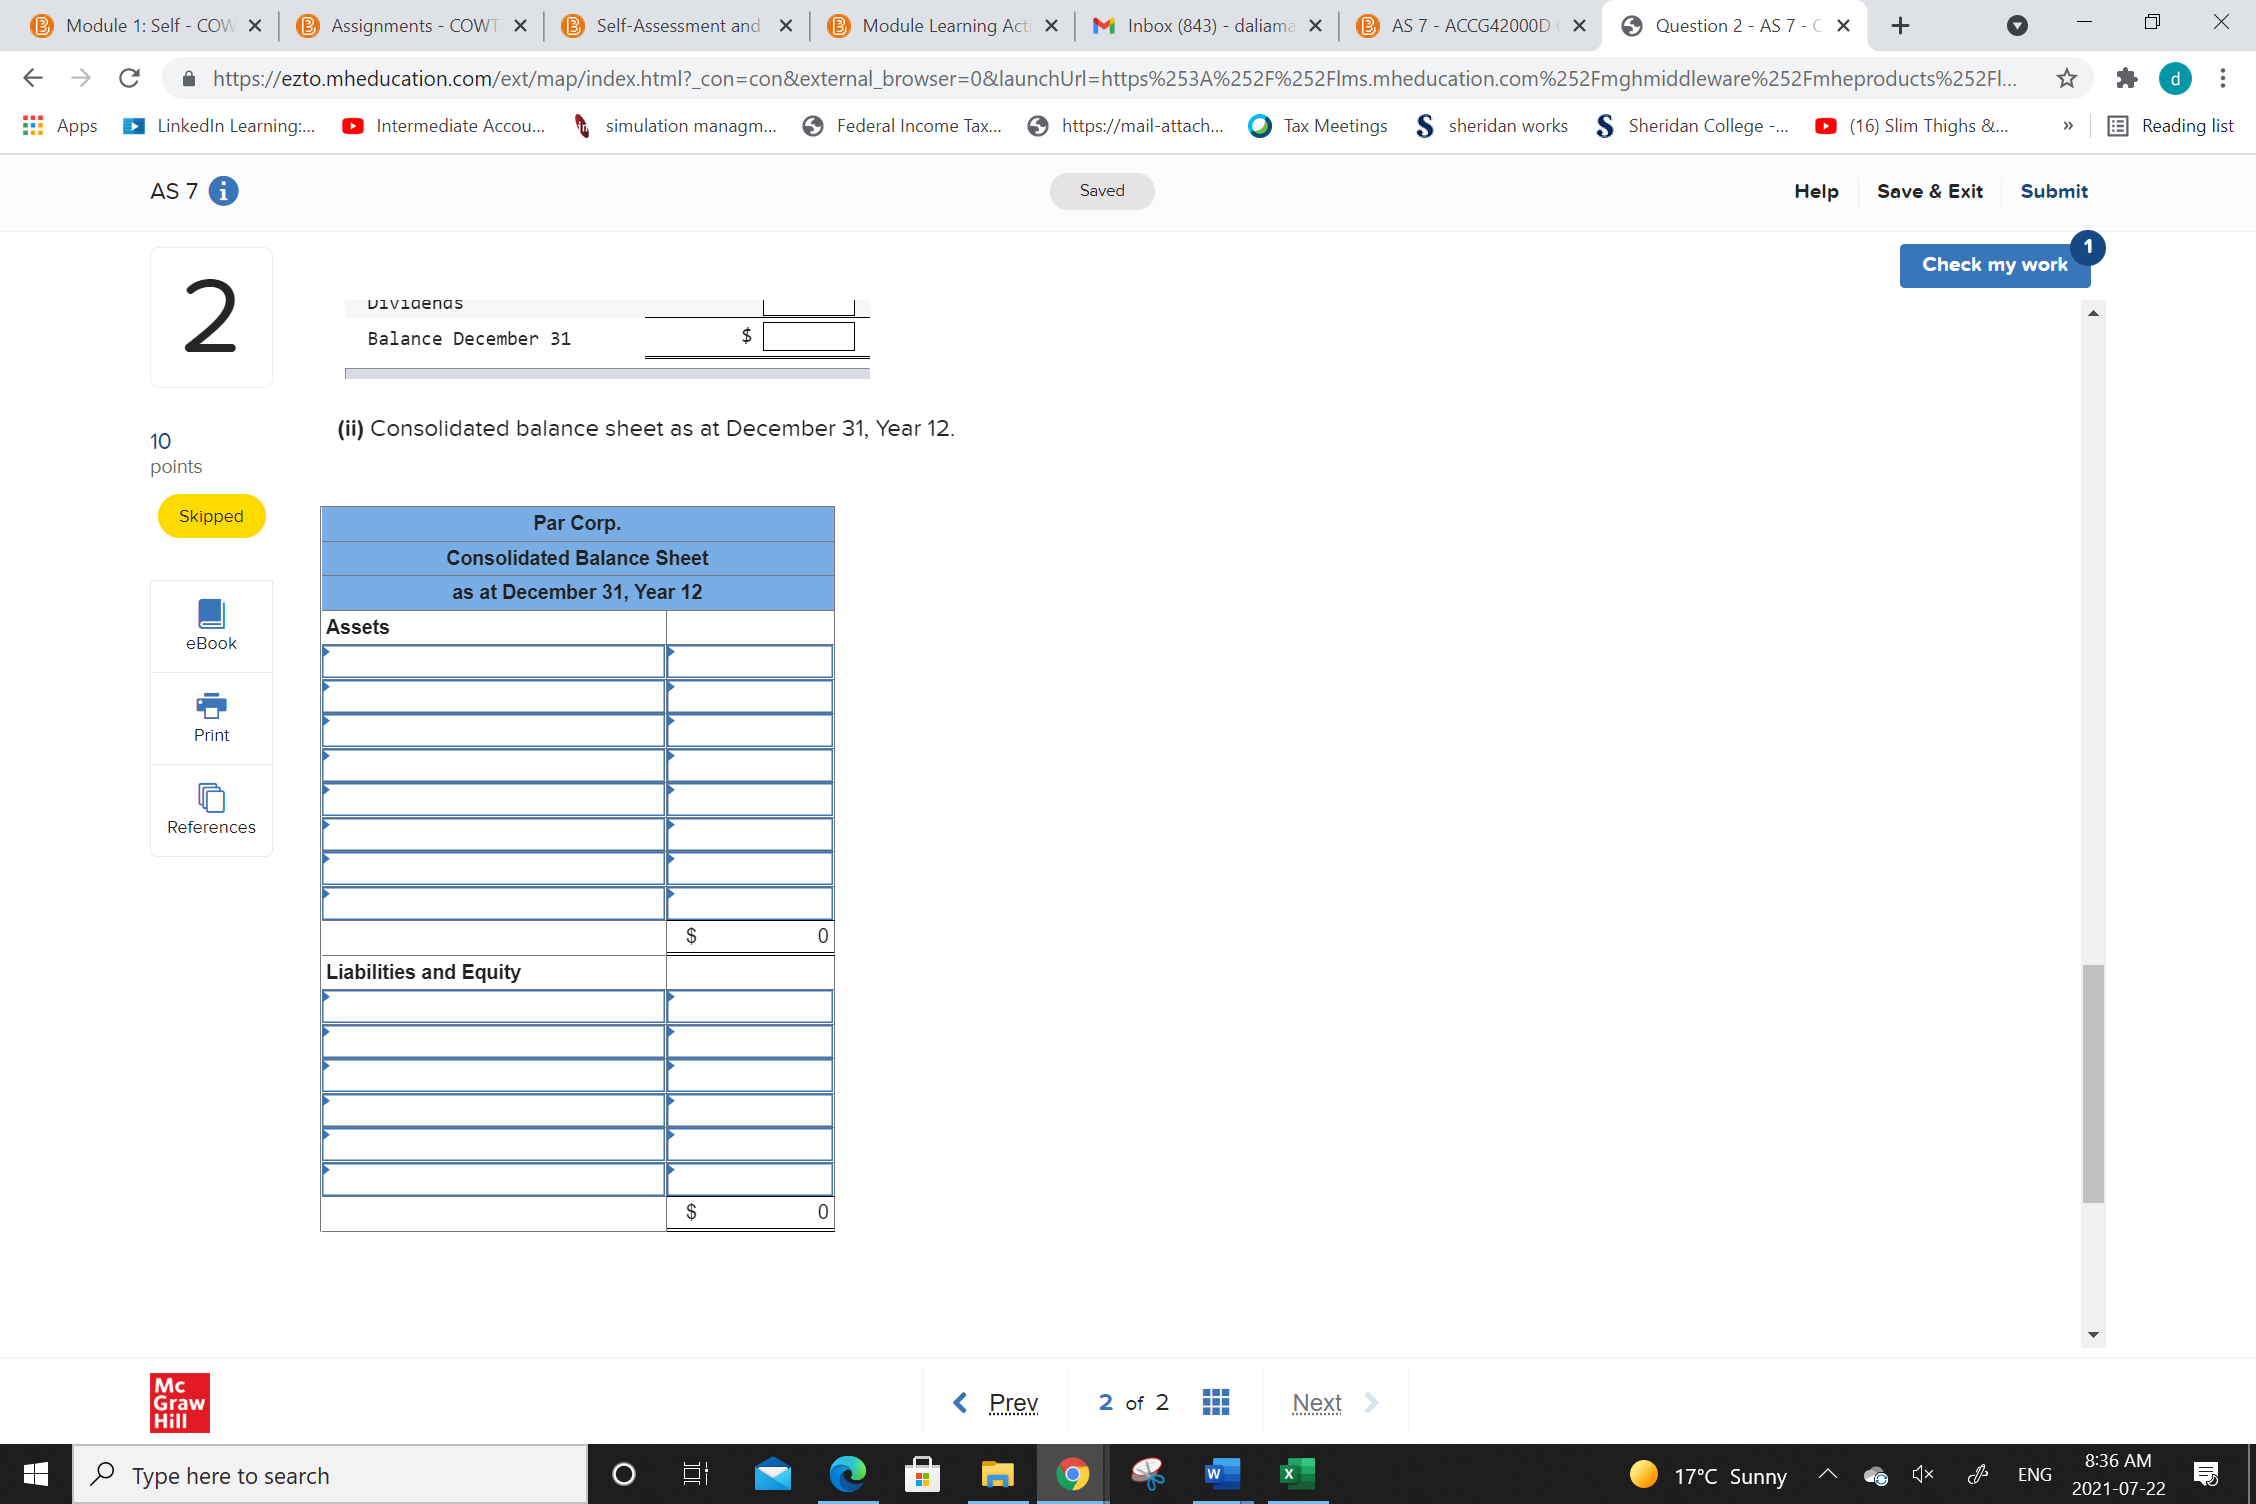Open the Chrome extensions puzzle icon

[x=2125, y=78]
